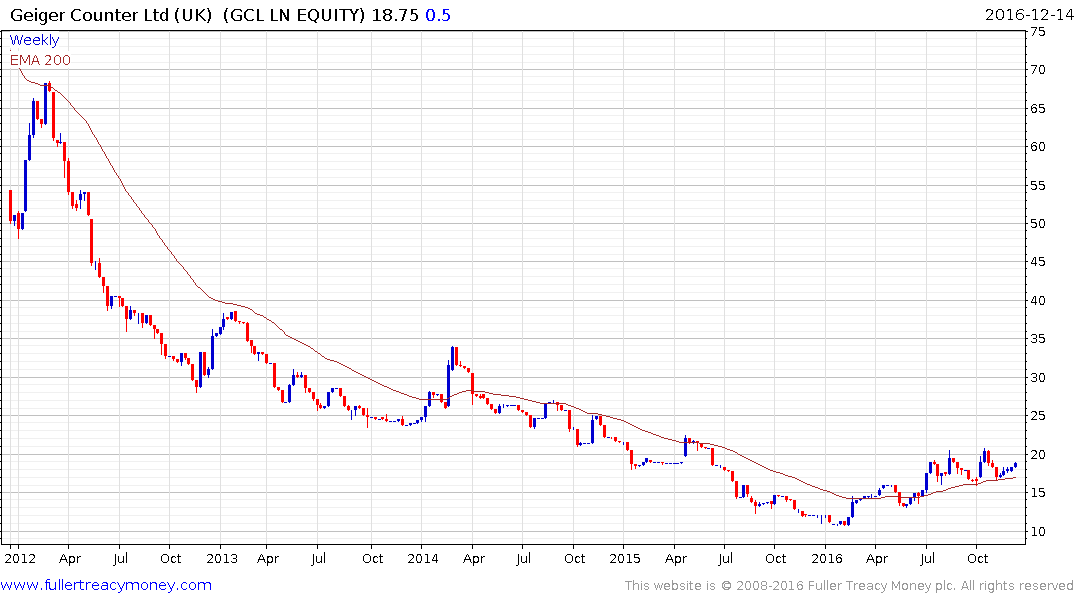Image resolution: width=1075 pixels, height=600 pixels.
Task: Click the 30 price axis label
Action: pos(1038,378)
